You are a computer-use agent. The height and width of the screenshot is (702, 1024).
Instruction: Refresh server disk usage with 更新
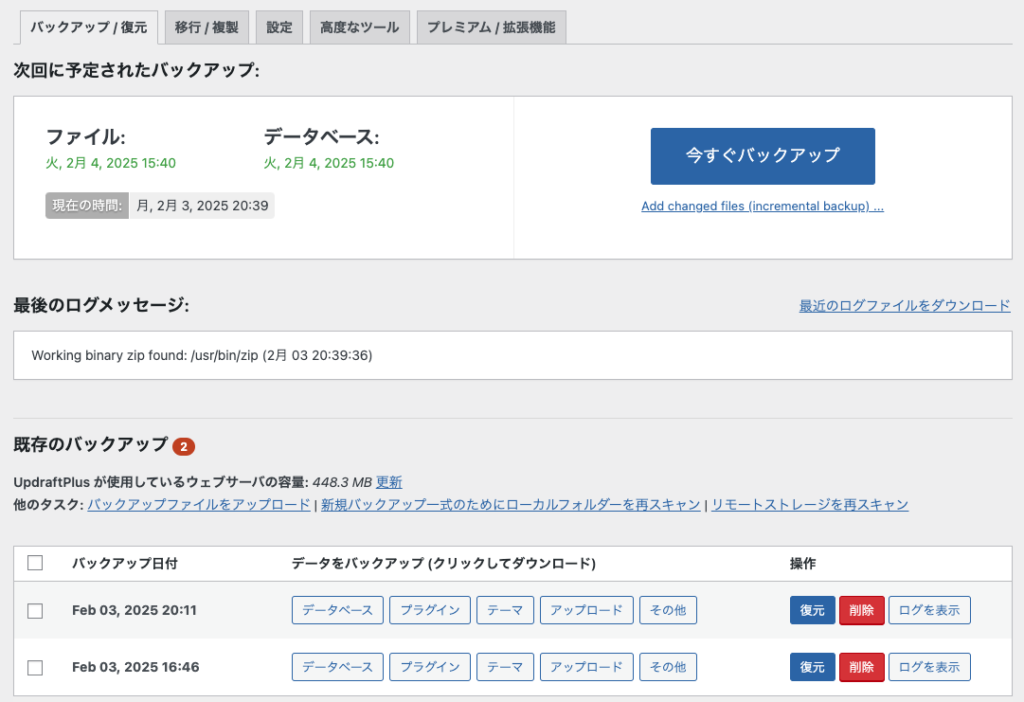pyautogui.click(x=391, y=482)
